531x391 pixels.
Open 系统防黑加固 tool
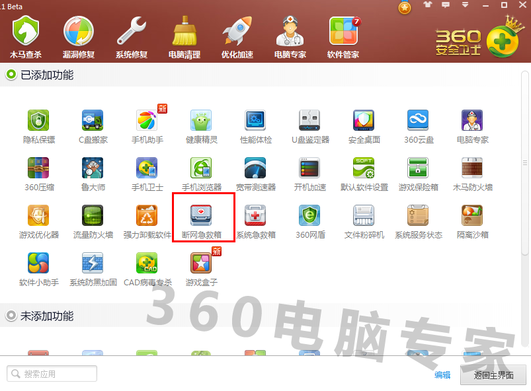pos(93,269)
